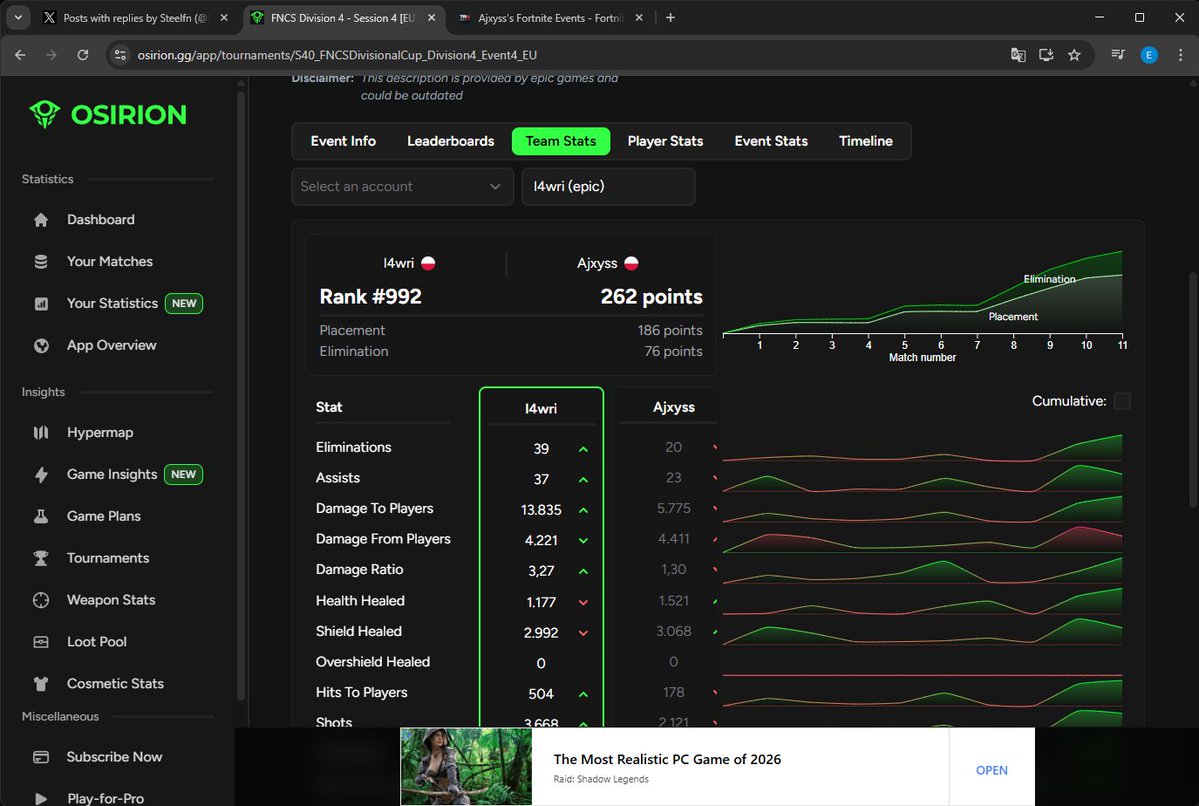The image size is (1199, 806).
Task: Switch to Leaderboards tab
Action: 450,141
